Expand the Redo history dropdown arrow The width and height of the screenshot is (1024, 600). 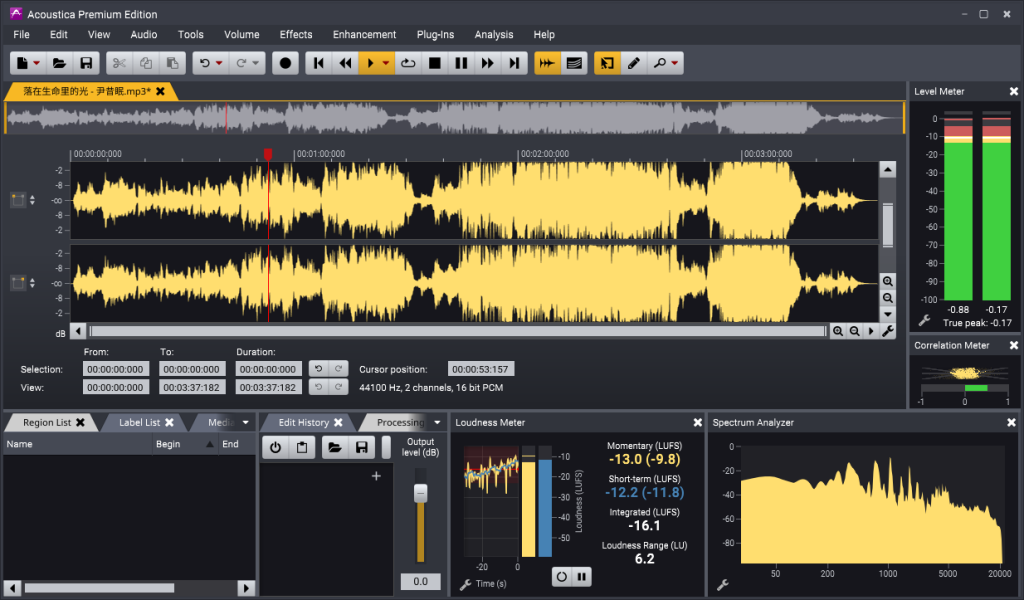[x=256, y=63]
